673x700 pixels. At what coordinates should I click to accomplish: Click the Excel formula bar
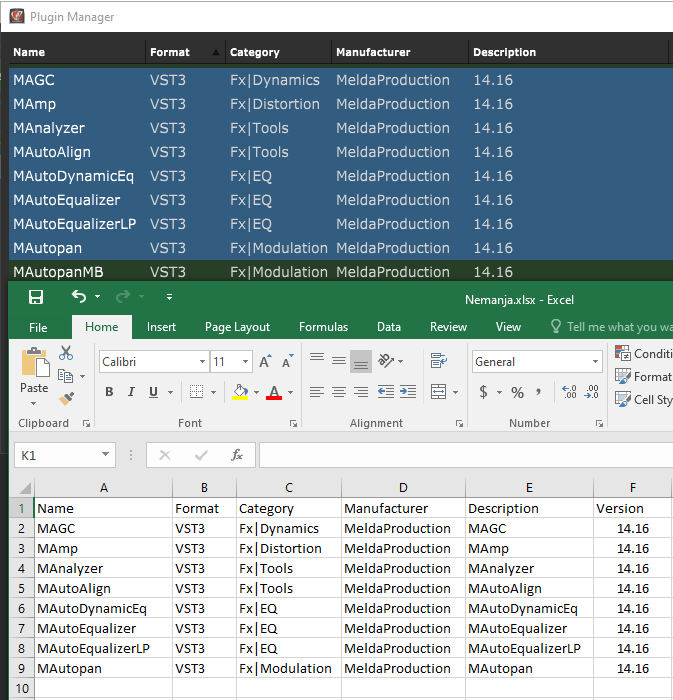coord(465,455)
